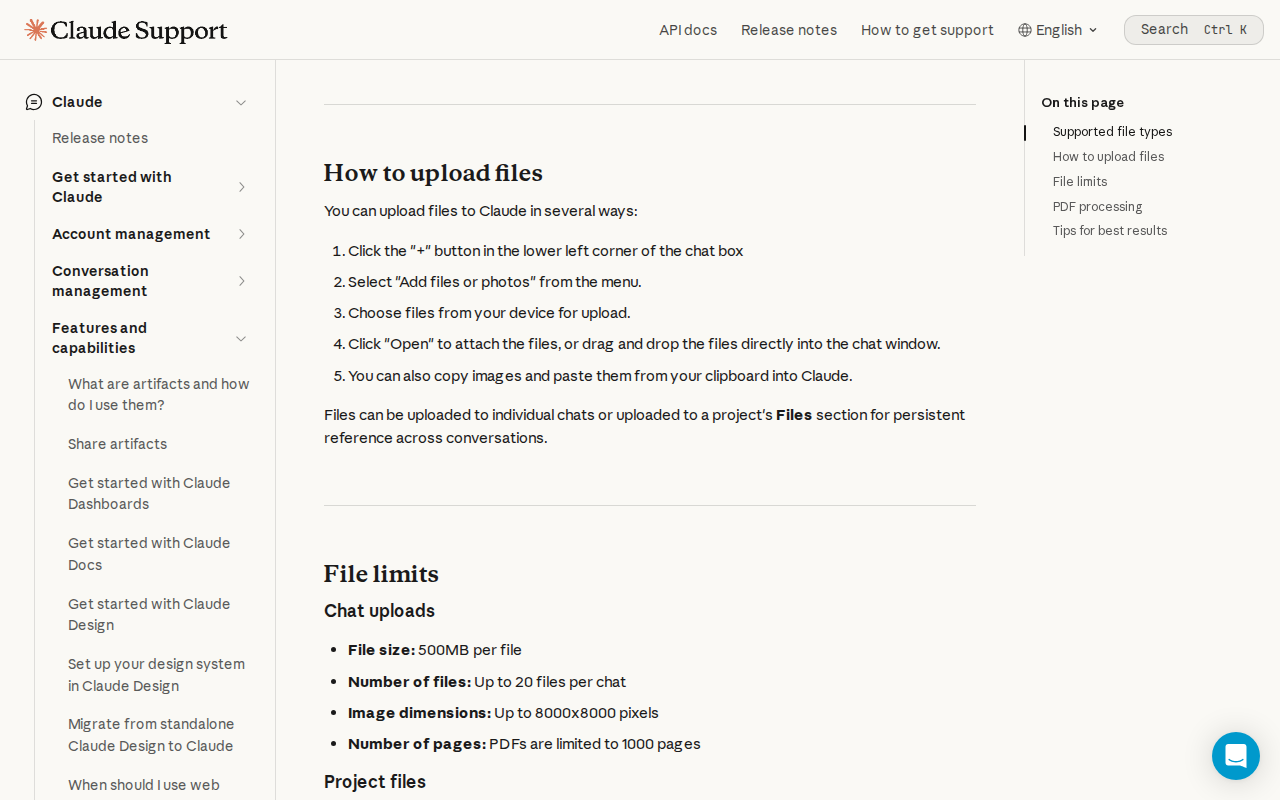Open Release notes in the sidebar
Viewport: 1280px width, 800px height.
tap(100, 138)
